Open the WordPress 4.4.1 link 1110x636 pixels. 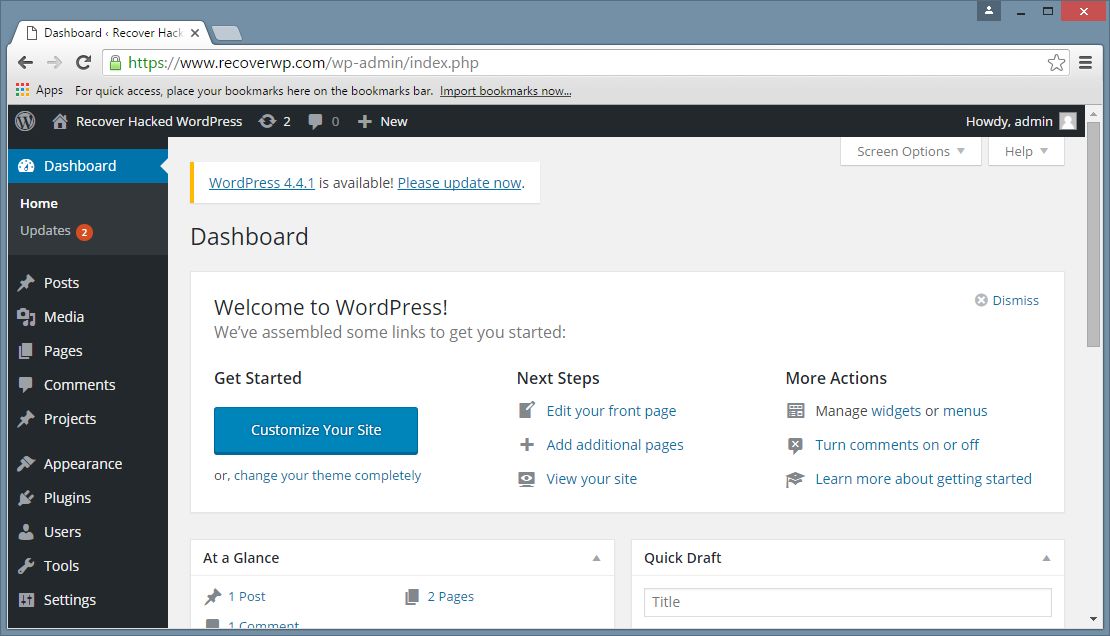tap(262, 183)
